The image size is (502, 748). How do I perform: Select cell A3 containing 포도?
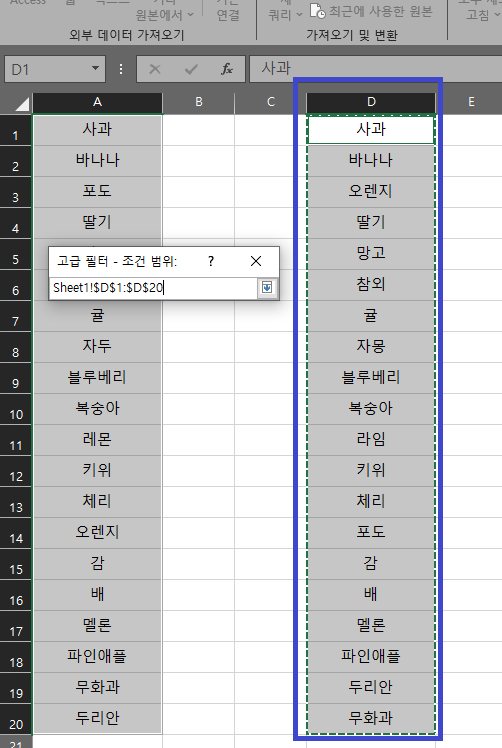click(x=97, y=192)
